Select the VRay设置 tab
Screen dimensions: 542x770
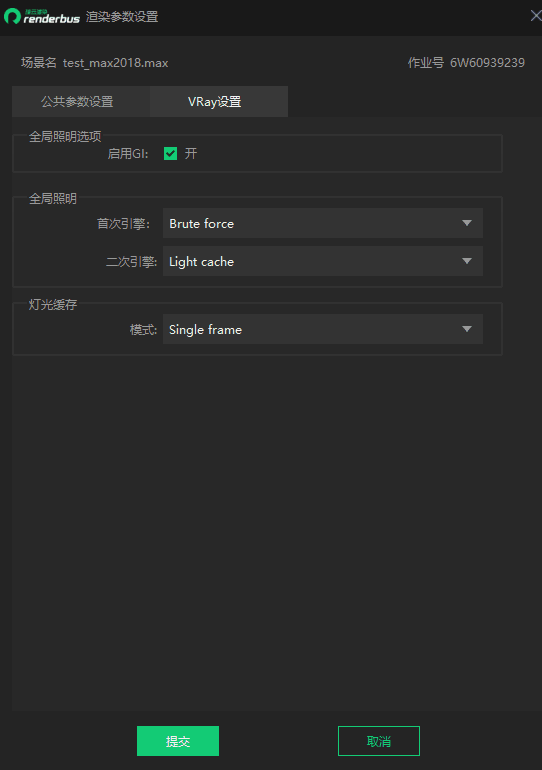tap(219, 102)
